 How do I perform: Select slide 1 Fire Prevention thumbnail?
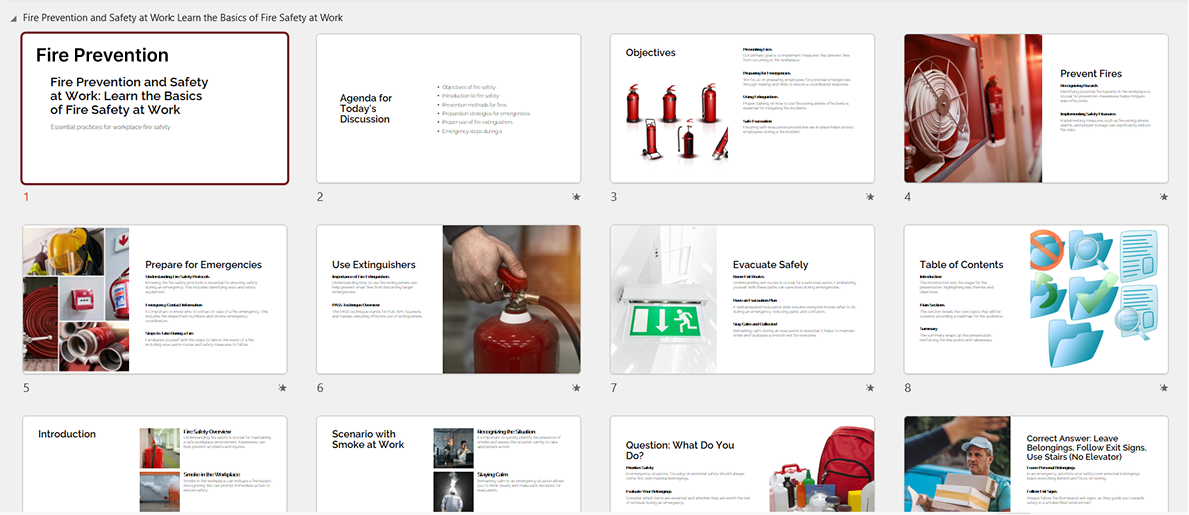pyautogui.click(x=155, y=108)
